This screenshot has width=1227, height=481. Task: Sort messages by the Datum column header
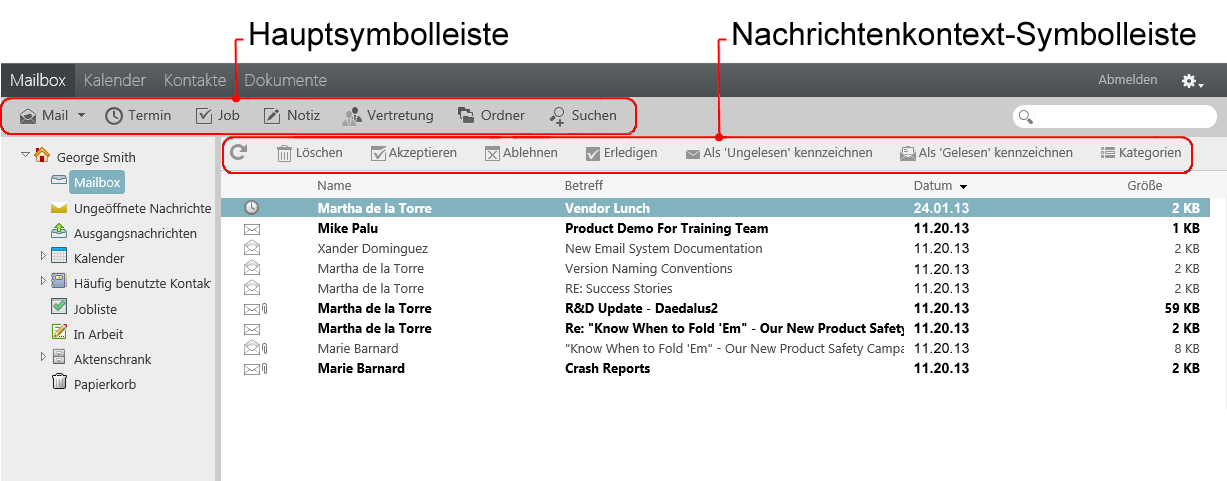coord(933,186)
